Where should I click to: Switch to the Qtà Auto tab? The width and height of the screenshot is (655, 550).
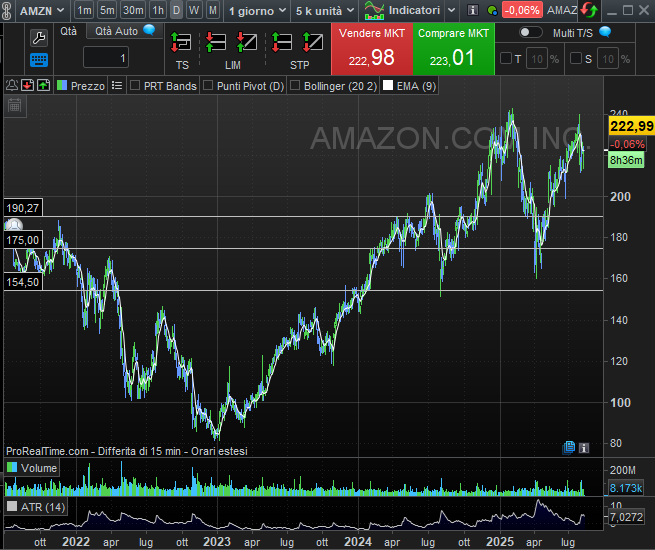pyautogui.click(x=124, y=31)
